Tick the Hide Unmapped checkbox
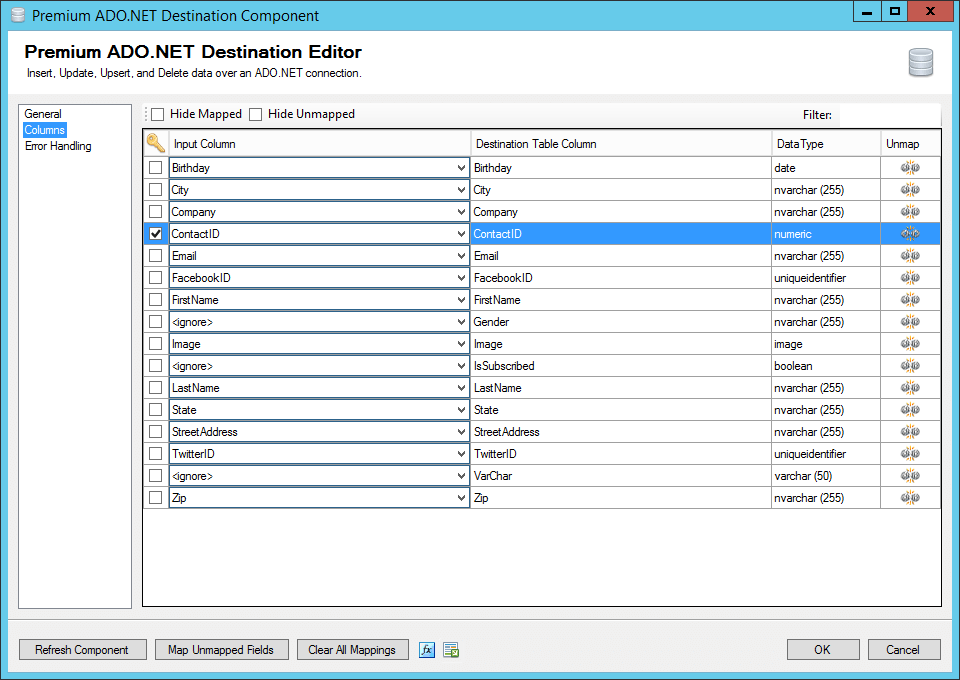The height and width of the screenshot is (680, 960). tap(256, 114)
